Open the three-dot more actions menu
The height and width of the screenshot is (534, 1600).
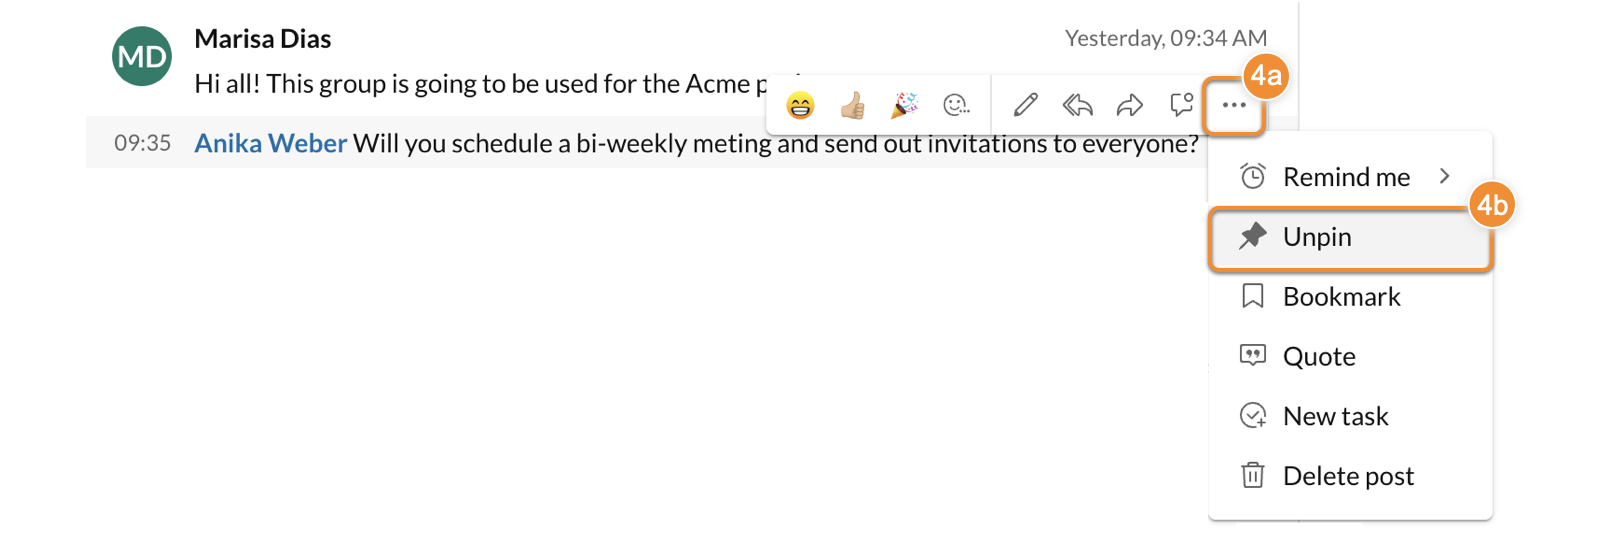[x=1234, y=105]
